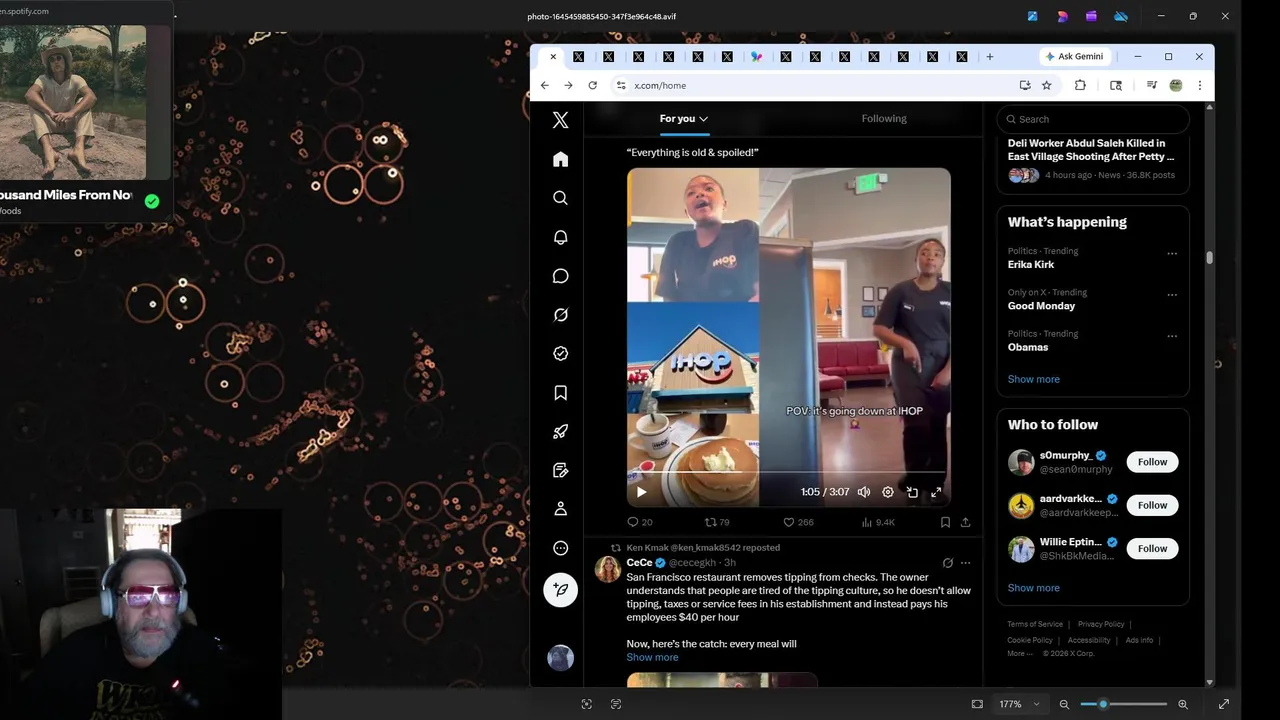Seek on IHOP video progress bar
Image resolution: width=1280 pixels, height=720 pixels.
pos(788,472)
